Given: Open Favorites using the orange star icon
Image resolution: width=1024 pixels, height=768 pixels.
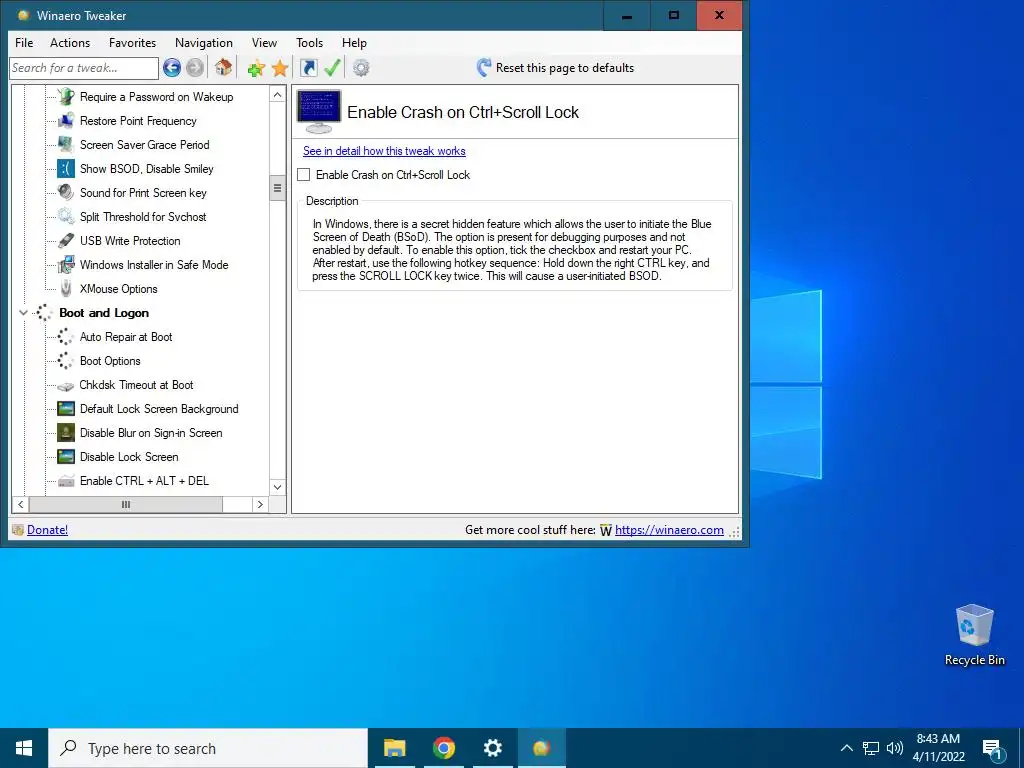Looking at the screenshot, I should pos(280,68).
